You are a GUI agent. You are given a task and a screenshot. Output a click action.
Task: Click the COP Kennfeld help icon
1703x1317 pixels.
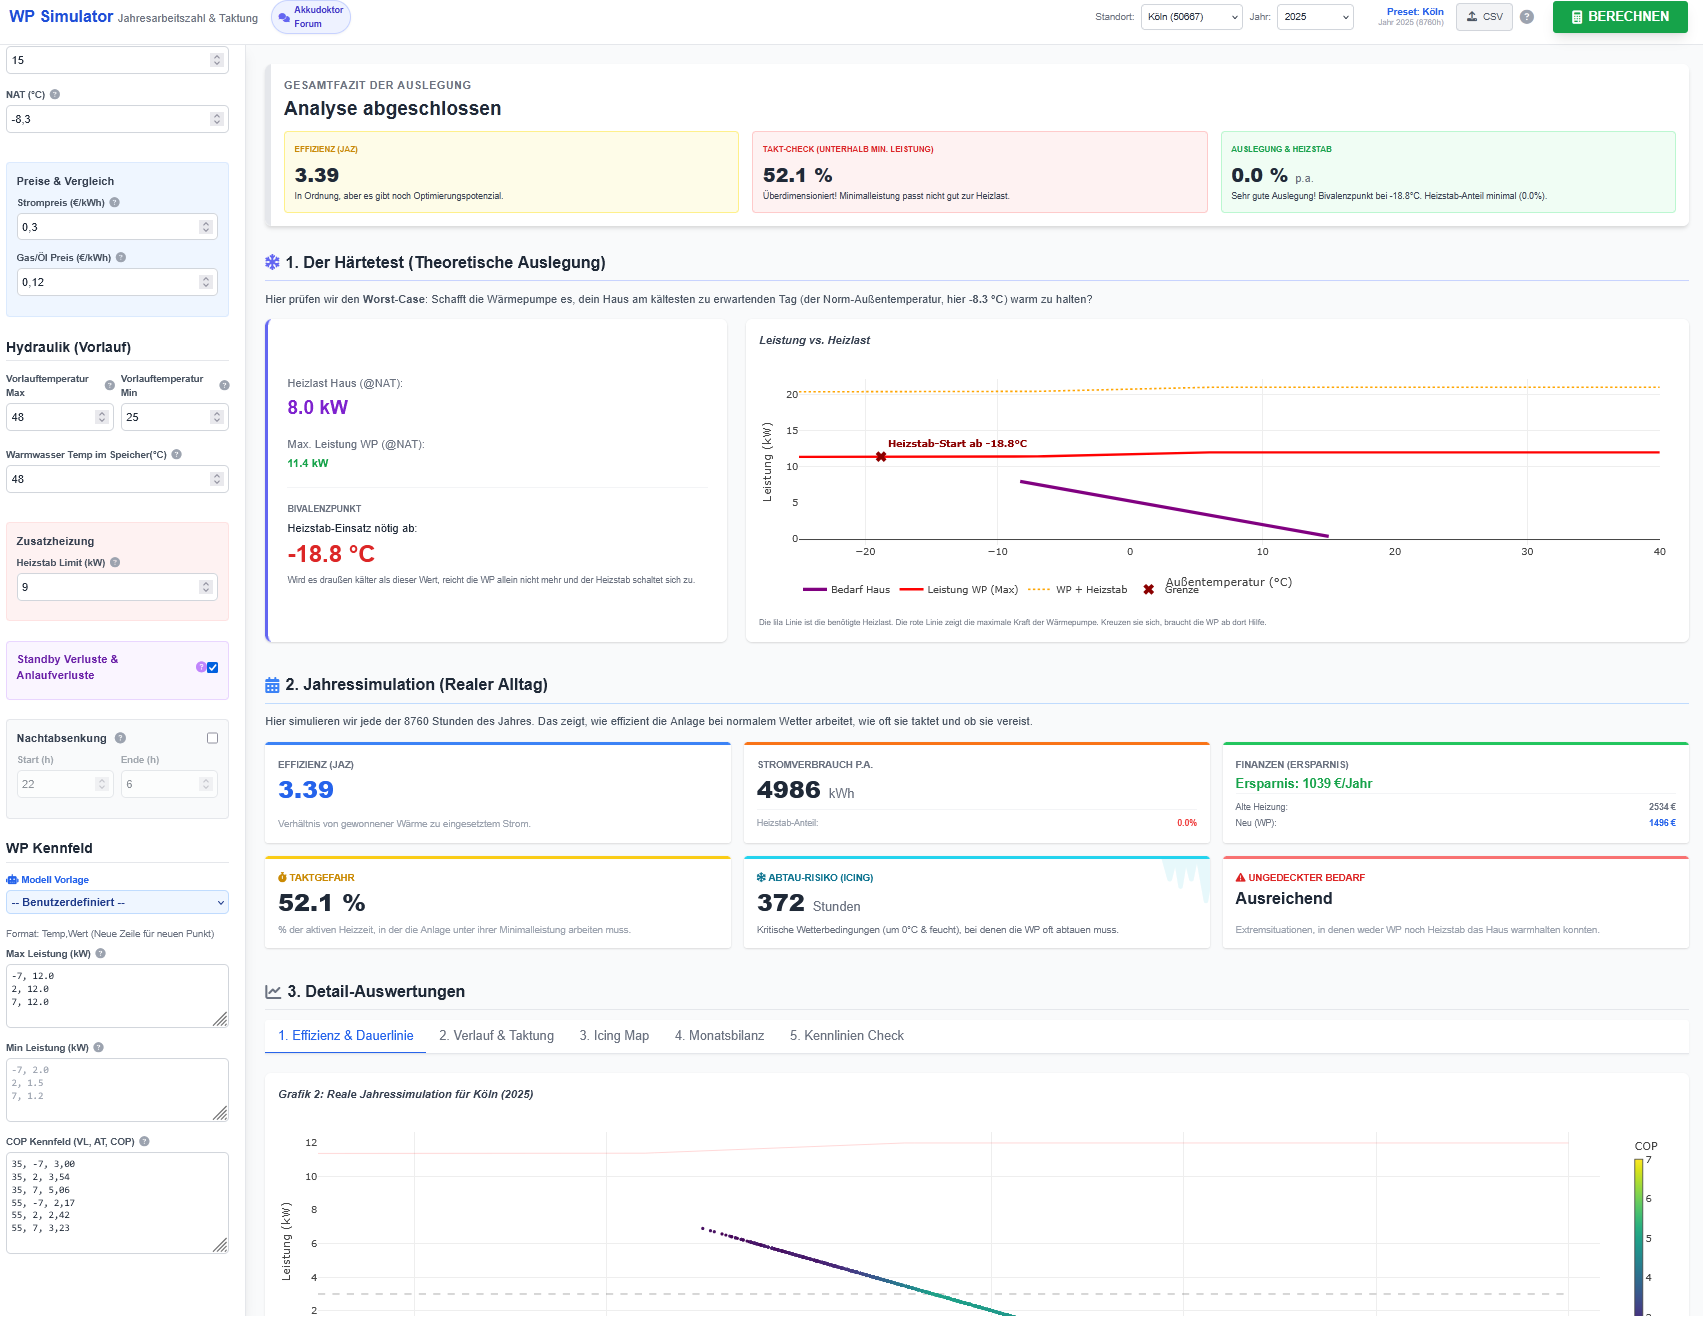pos(144,1141)
